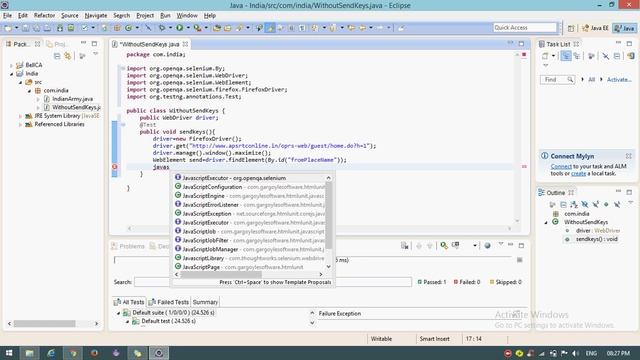Click the Save toolbar icon
Screen dimensions: 640x360
26,28
